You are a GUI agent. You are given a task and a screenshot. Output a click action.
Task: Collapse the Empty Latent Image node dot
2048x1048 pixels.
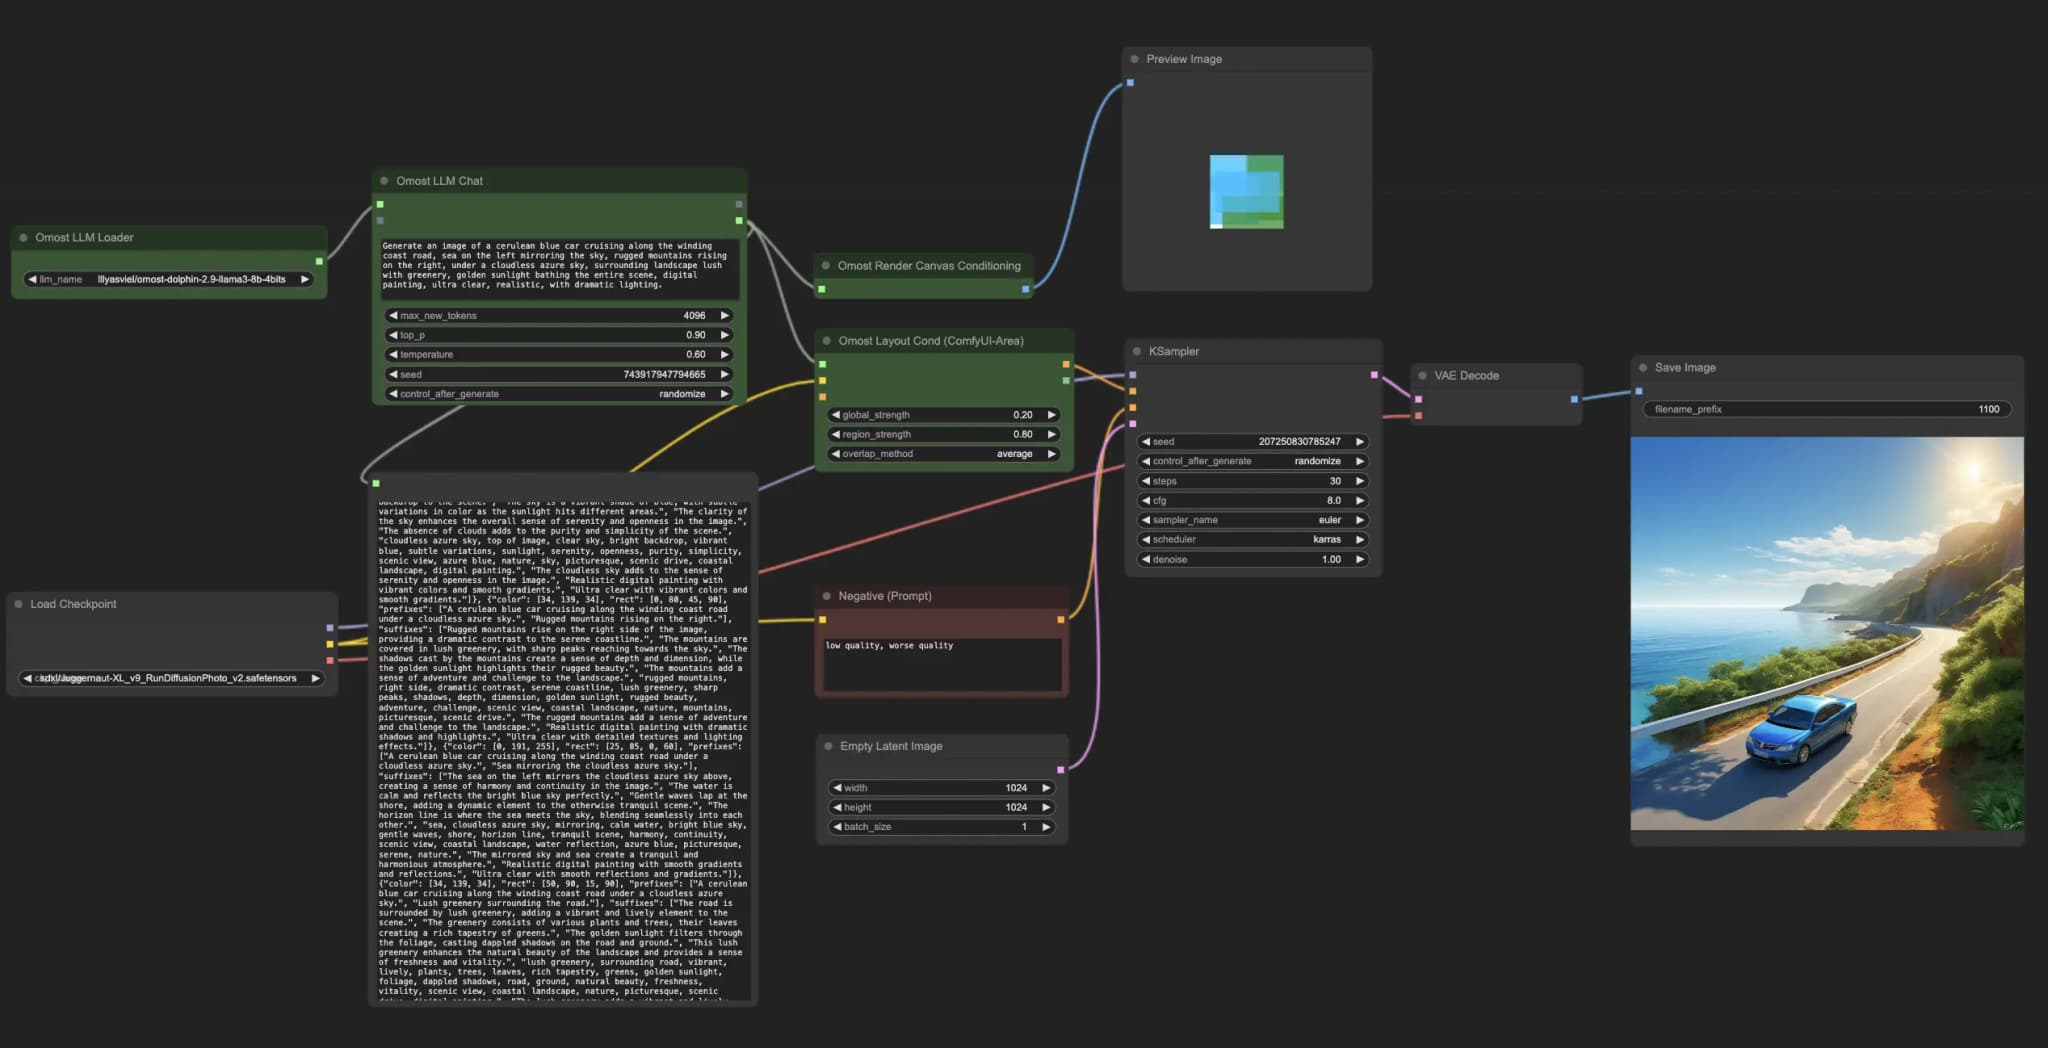click(x=828, y=746)
